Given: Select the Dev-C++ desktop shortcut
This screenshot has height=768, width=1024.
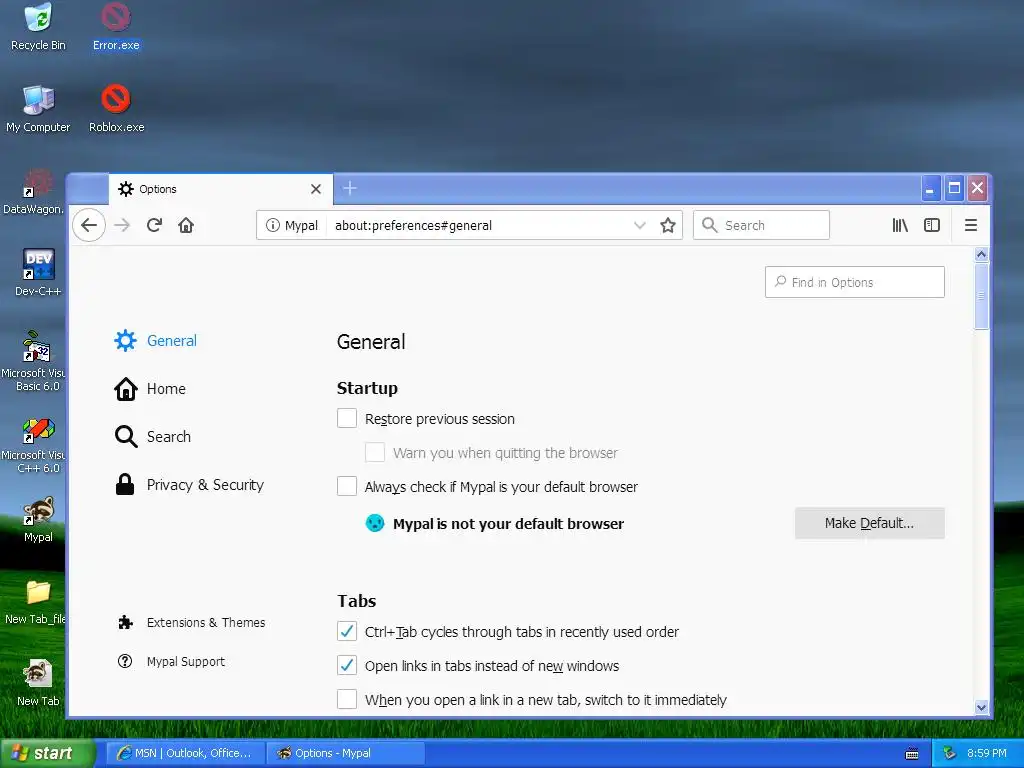Looking at the screenshot, I should (38, 272).
